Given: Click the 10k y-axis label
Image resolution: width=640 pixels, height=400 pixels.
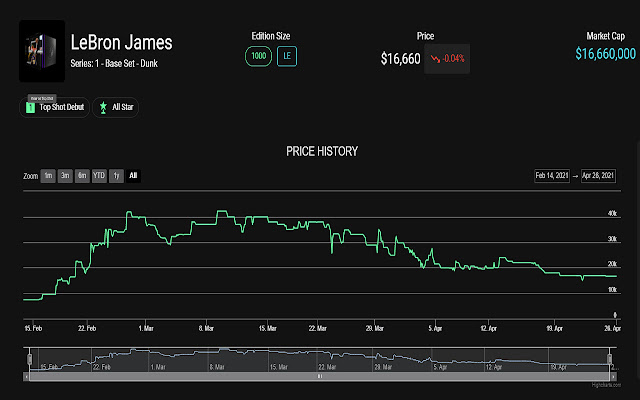Looking at the screenshot, I should [612, 289].
